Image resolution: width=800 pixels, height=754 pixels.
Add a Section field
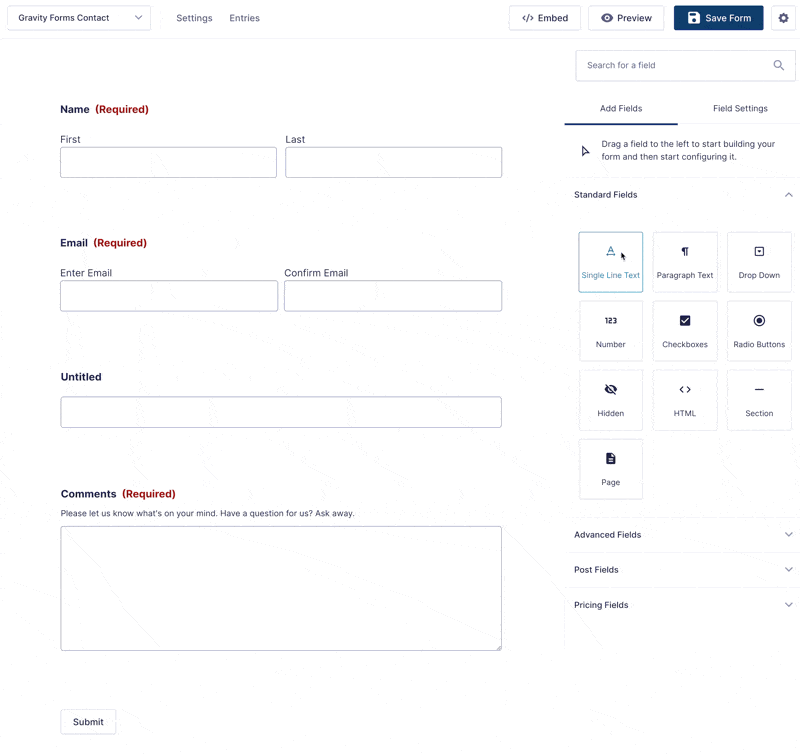759,400
